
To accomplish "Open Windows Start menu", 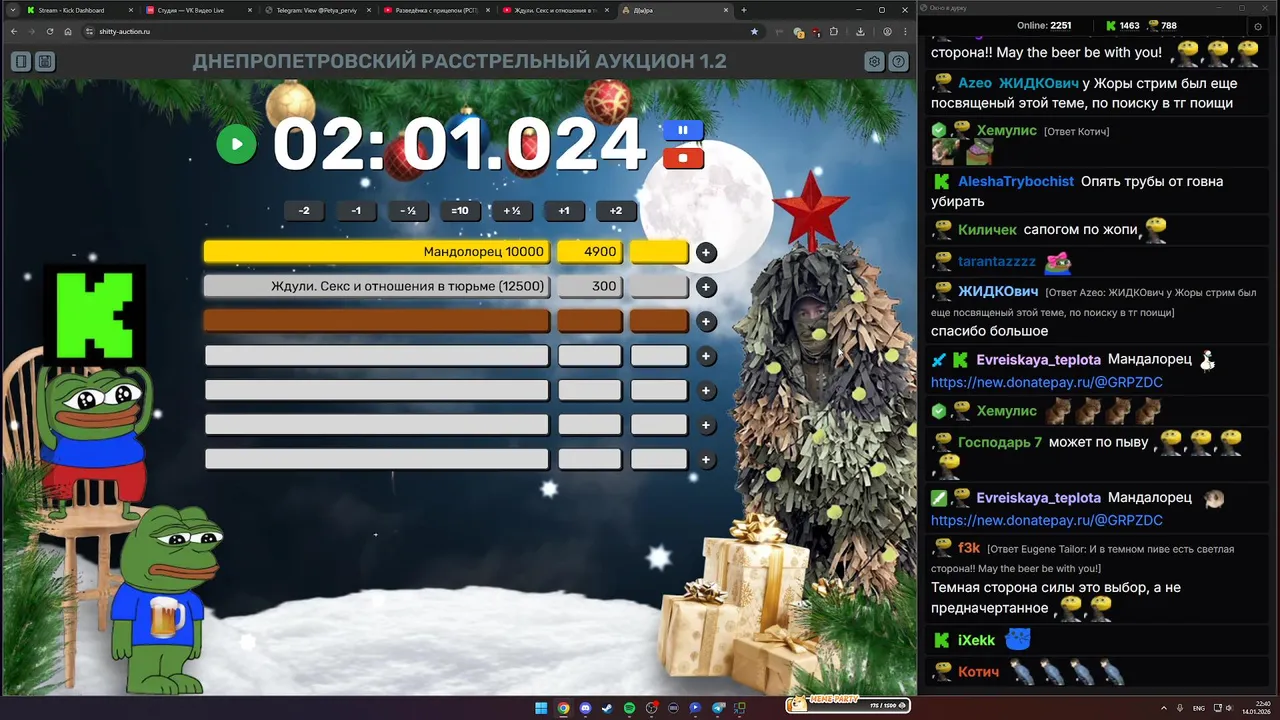I will pos(541,708).
